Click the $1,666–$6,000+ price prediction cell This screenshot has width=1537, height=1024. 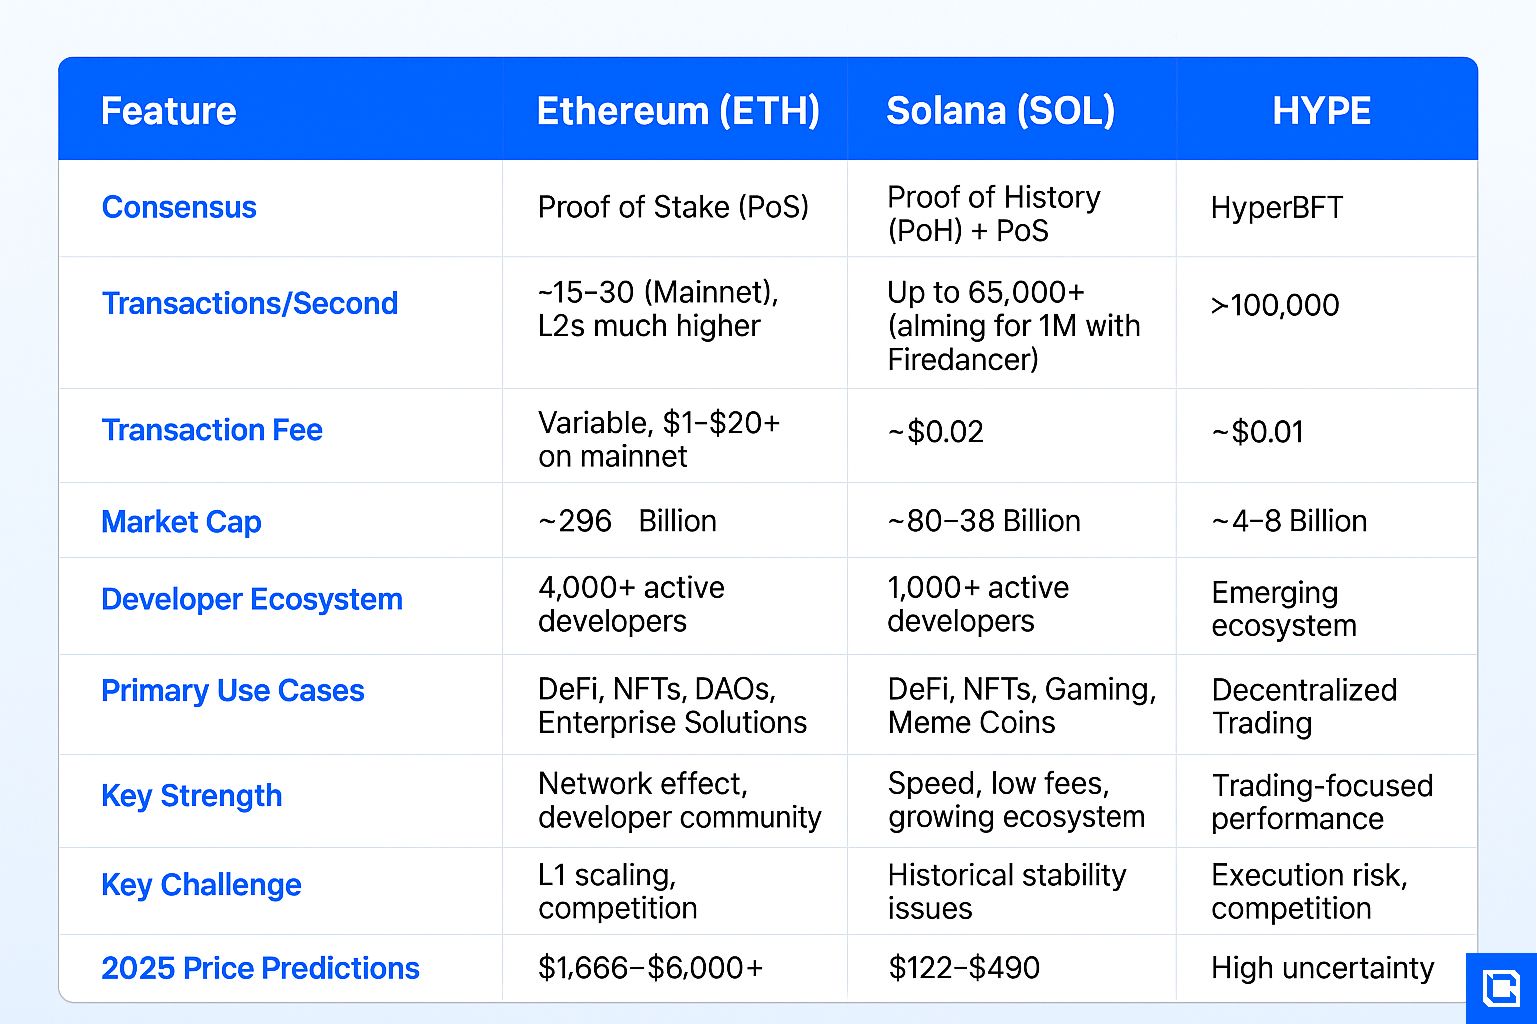click(x=650, y=968)
